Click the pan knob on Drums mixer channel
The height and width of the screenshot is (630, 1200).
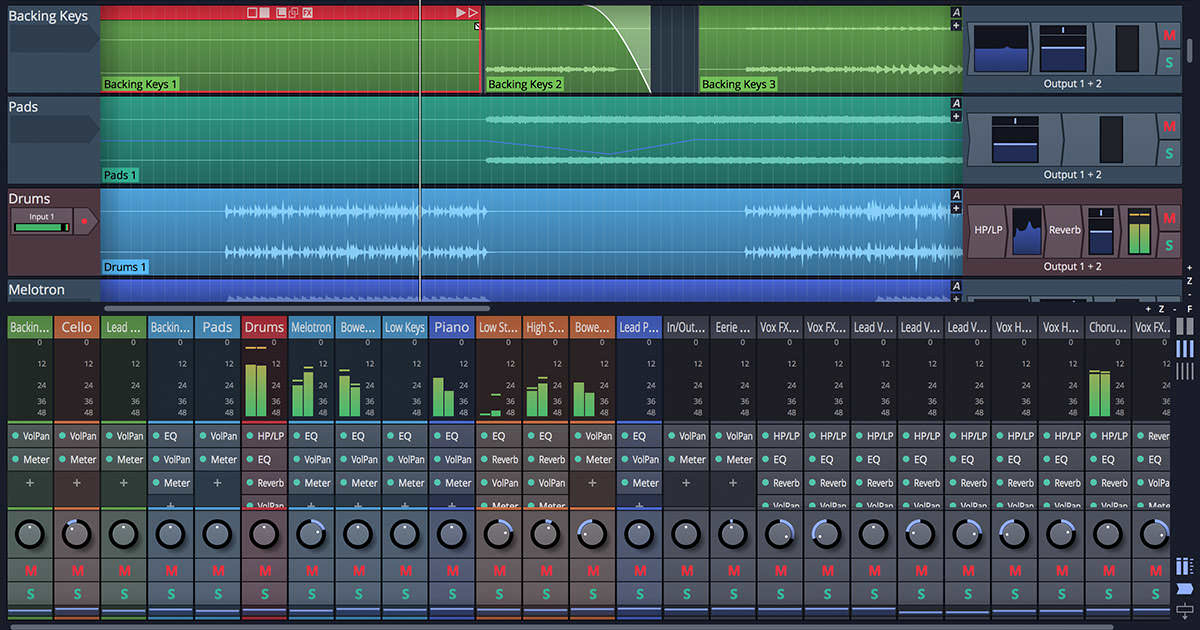(264, 535)
